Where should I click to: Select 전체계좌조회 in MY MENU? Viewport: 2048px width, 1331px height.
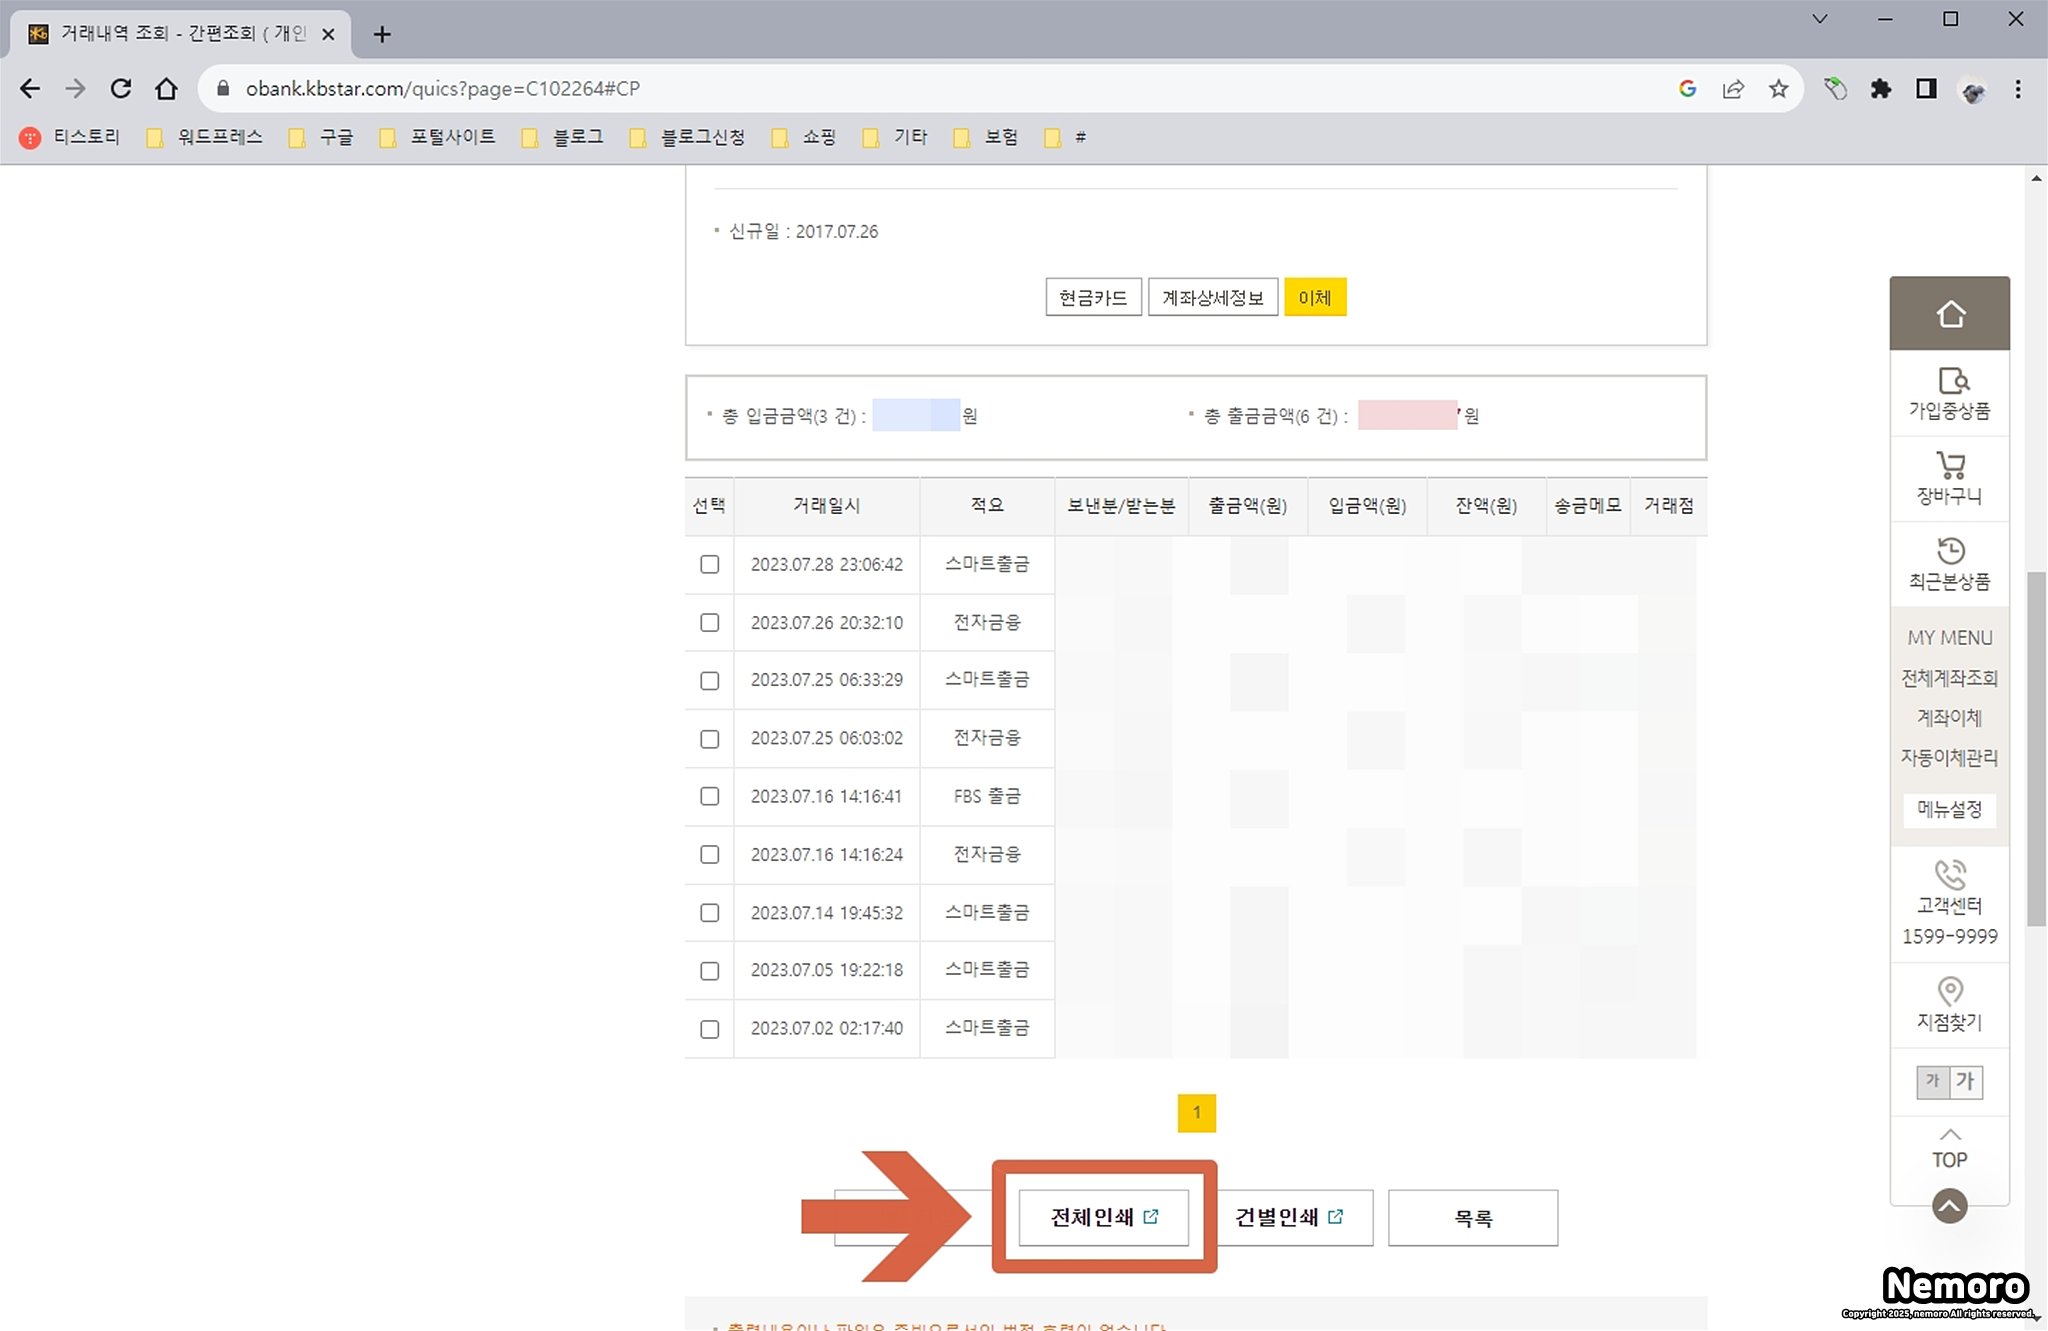[x=1949, y=678]
